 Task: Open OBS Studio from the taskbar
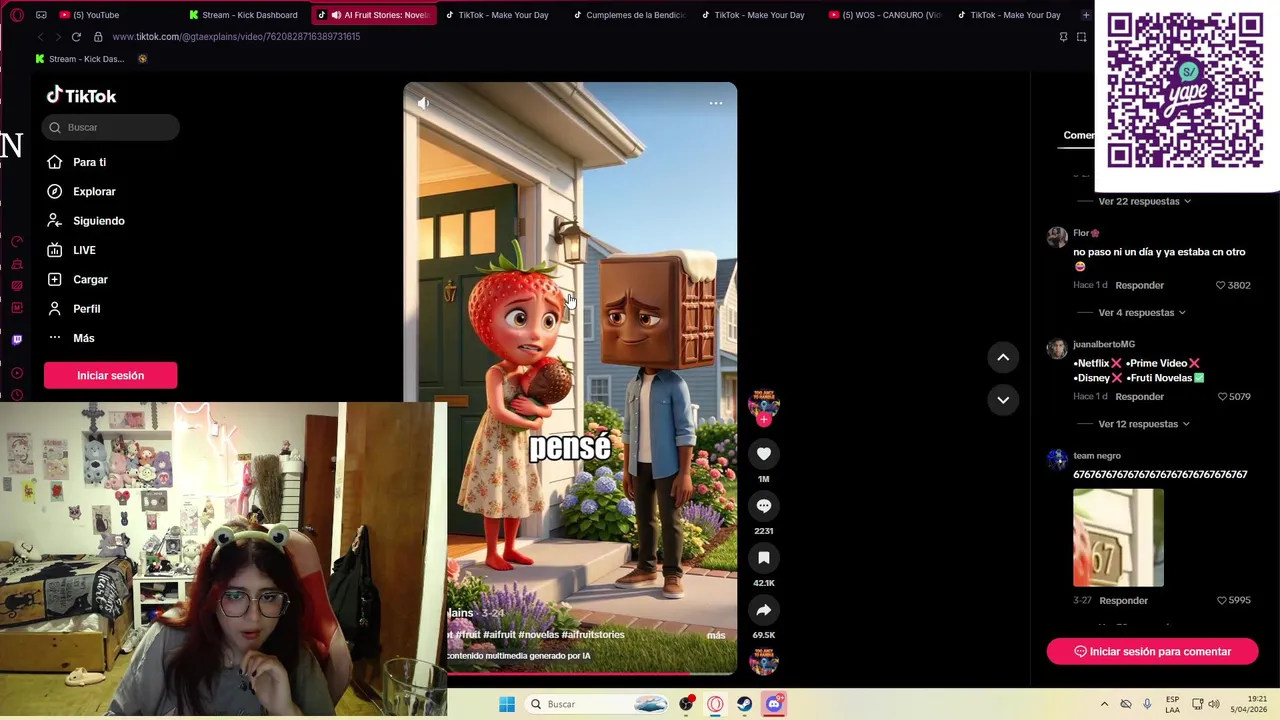(x=686, y=704)
